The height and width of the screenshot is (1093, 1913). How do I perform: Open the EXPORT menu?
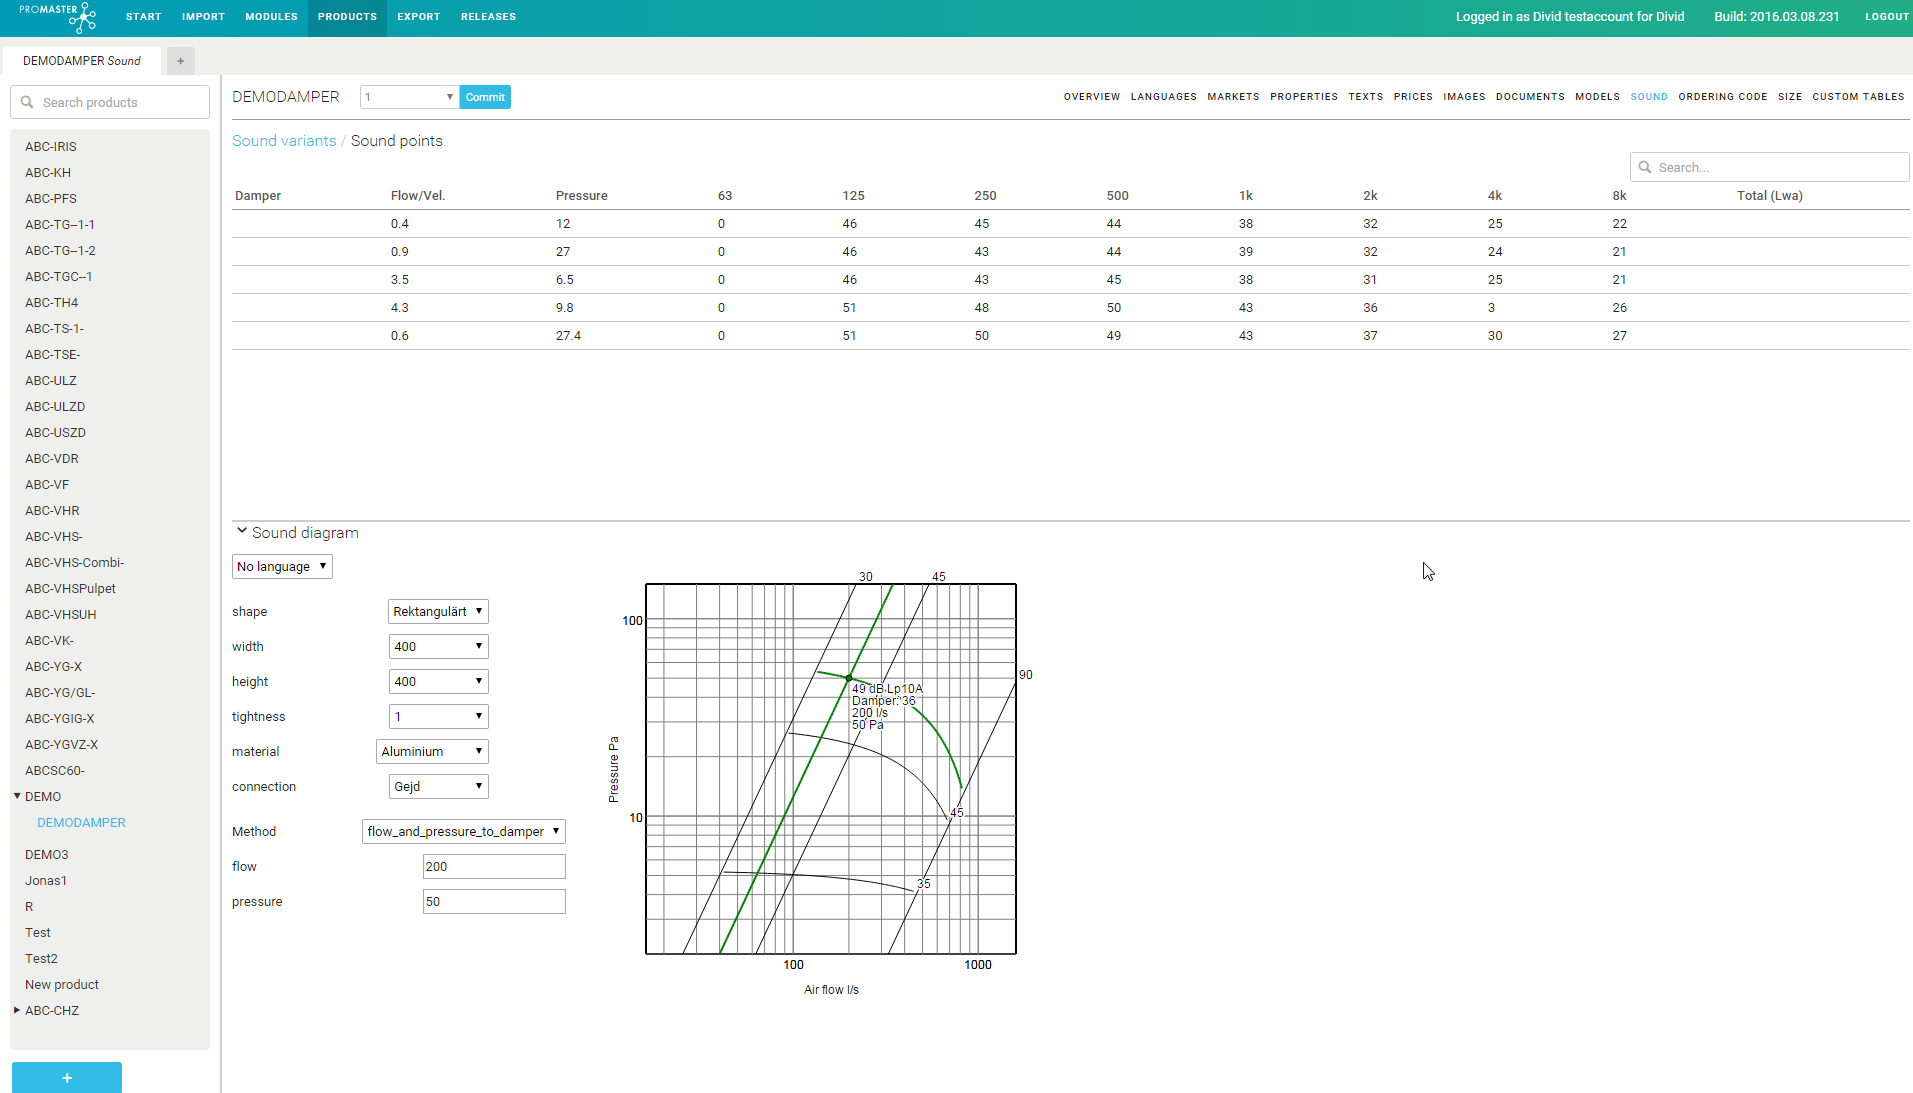(418, 17)
